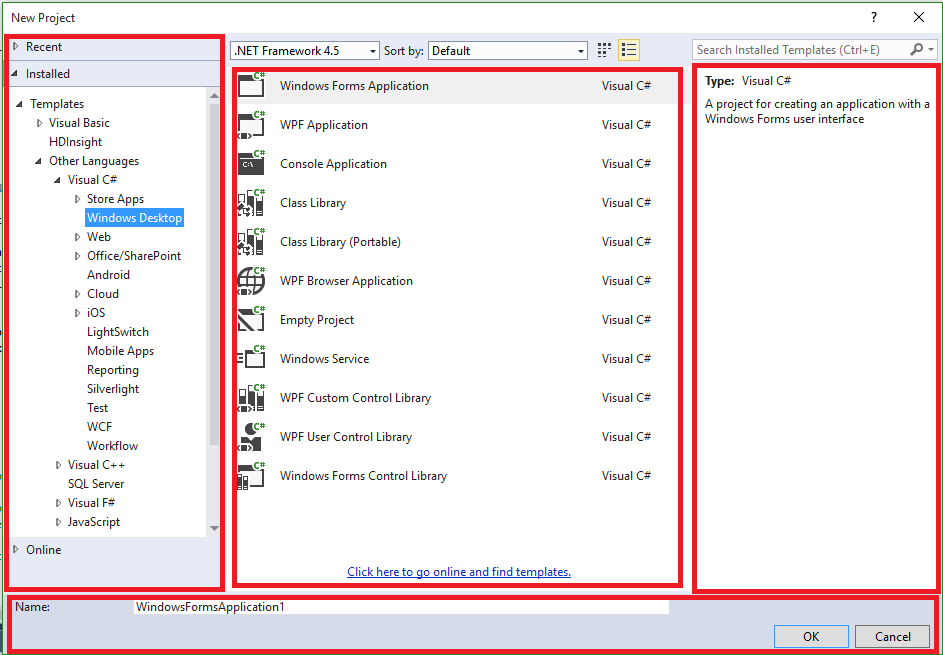
Task: Select the WPF Browser Application template name
Action: coord(346,281)
